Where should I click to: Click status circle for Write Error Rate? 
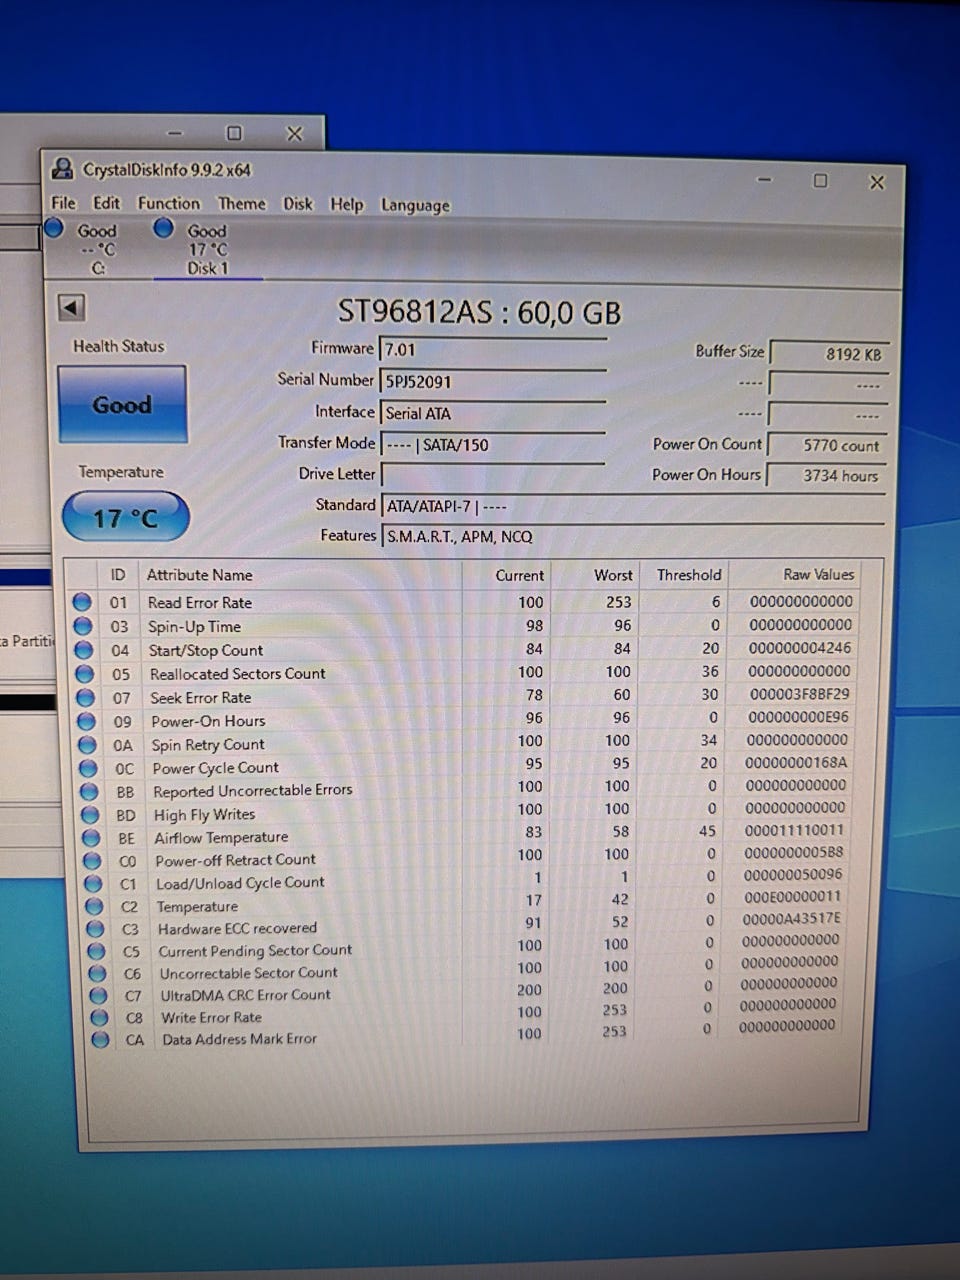coord(99,1018)
